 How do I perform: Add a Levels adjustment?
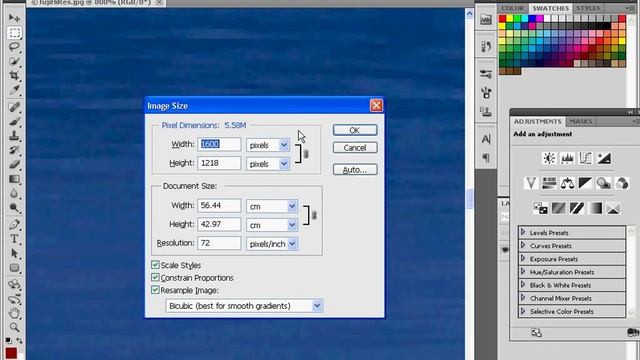point(567,158)
